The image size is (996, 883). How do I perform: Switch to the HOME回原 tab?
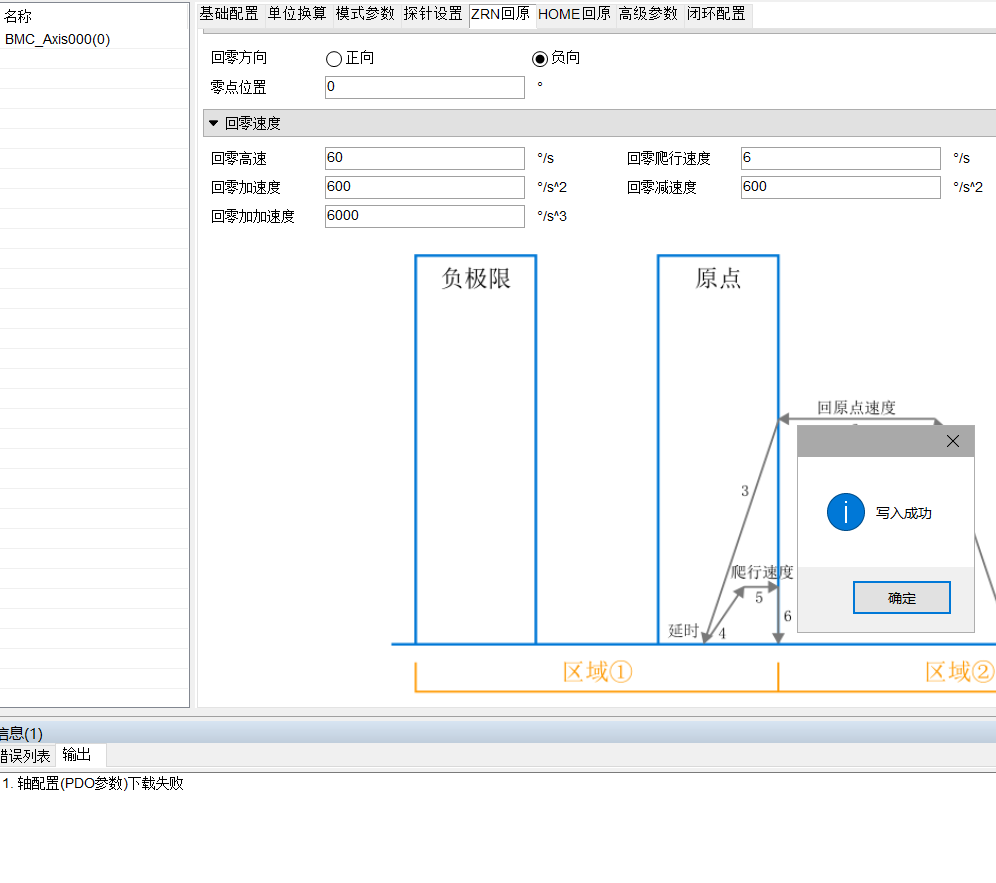pos(574,14)
